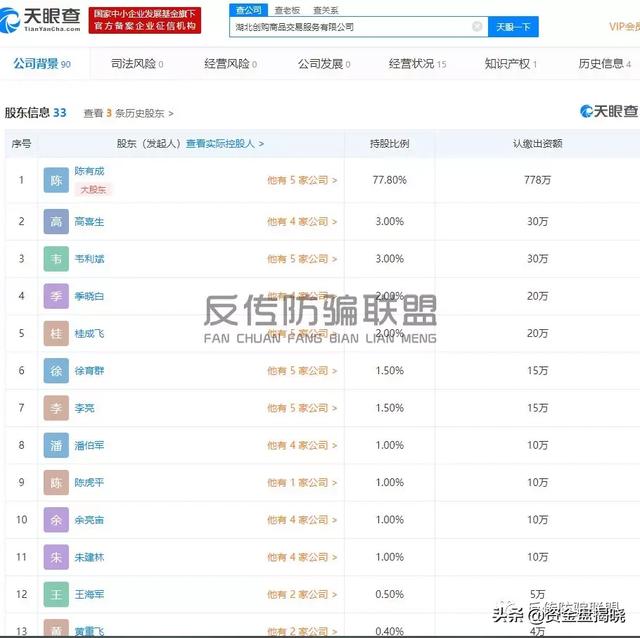Open shareholder 朱建林 profile link

coord(89,557)
